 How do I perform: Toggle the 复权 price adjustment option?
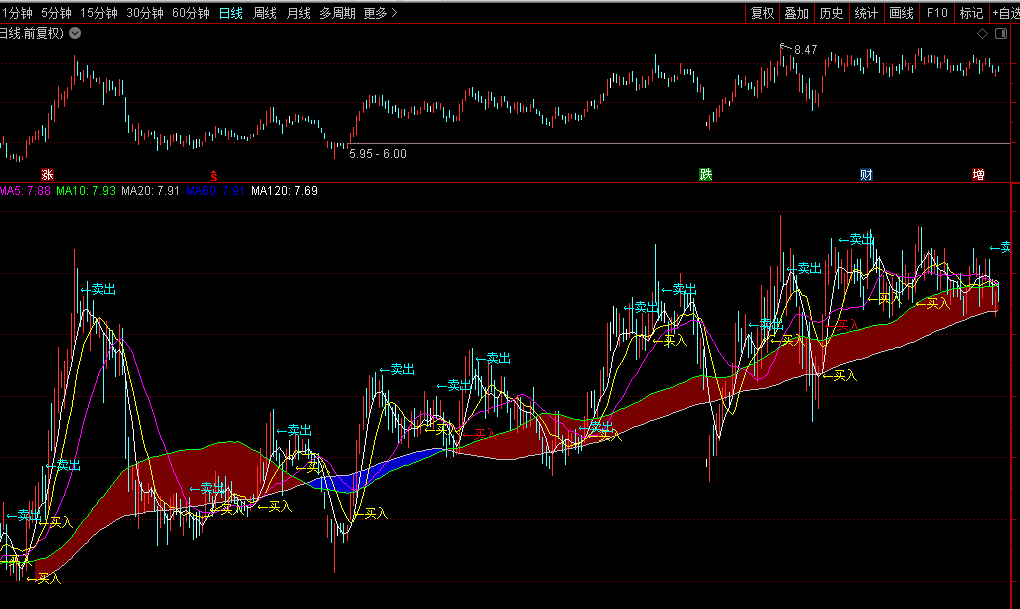pos(762,13)
